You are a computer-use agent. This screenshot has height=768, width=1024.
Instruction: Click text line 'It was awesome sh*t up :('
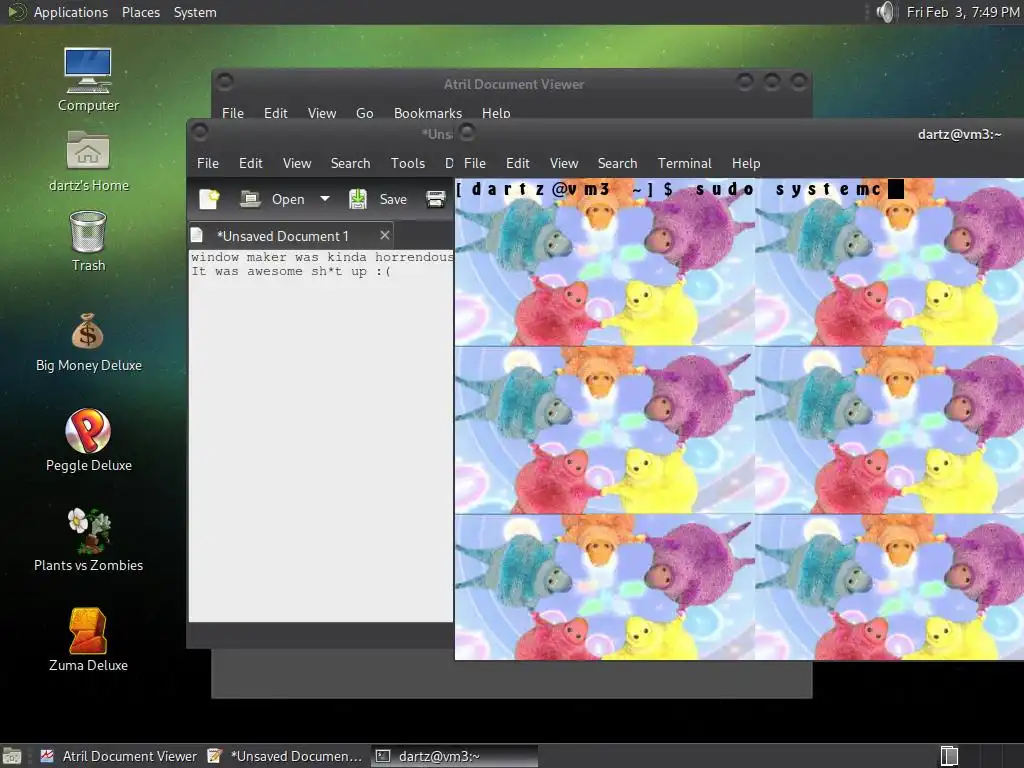pyautogui.click(x=291, y=271)
